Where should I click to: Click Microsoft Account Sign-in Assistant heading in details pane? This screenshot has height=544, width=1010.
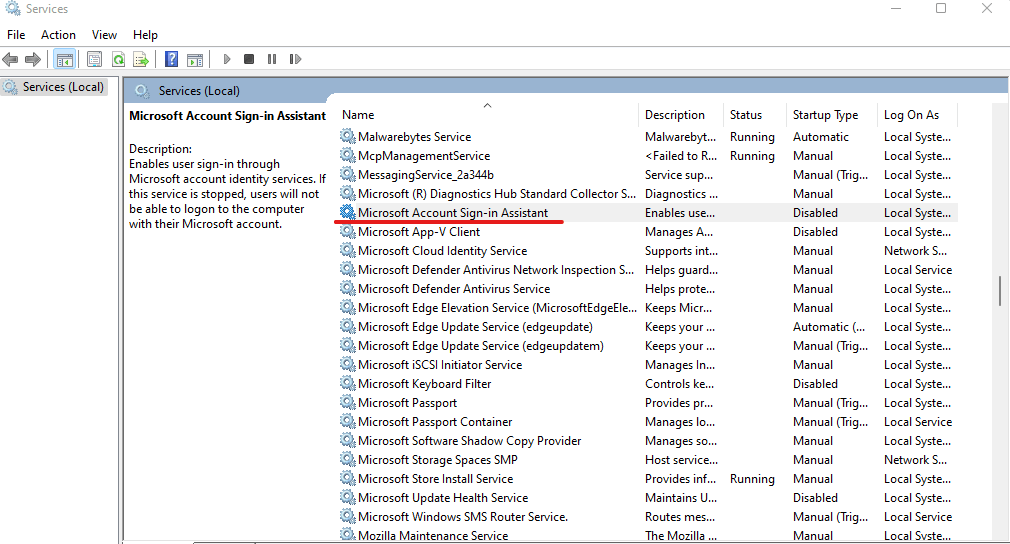[x=227, y=116]
